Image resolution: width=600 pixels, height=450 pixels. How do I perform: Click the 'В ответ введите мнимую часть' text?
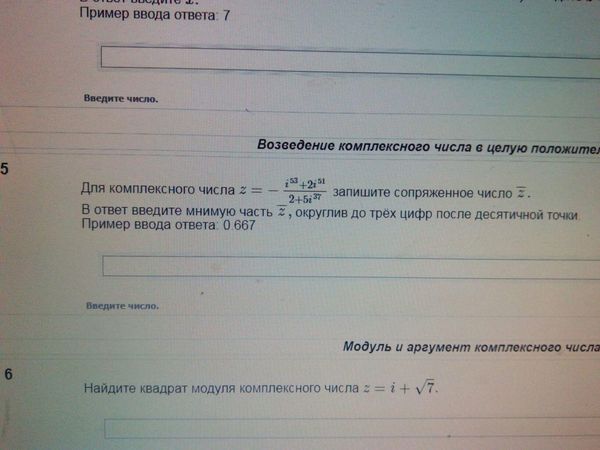pos(176,211)
